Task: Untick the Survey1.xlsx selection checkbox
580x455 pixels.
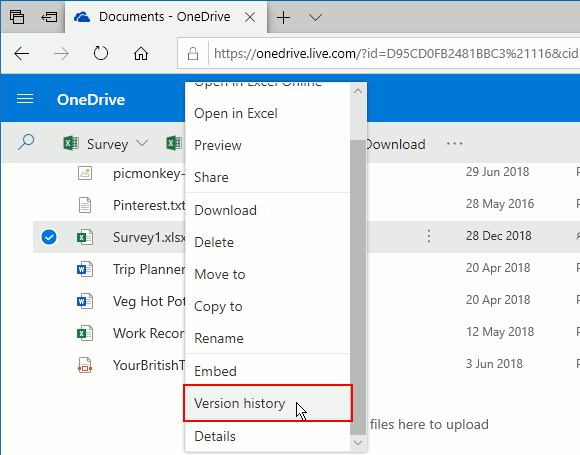Action: [x=49, y=237]
